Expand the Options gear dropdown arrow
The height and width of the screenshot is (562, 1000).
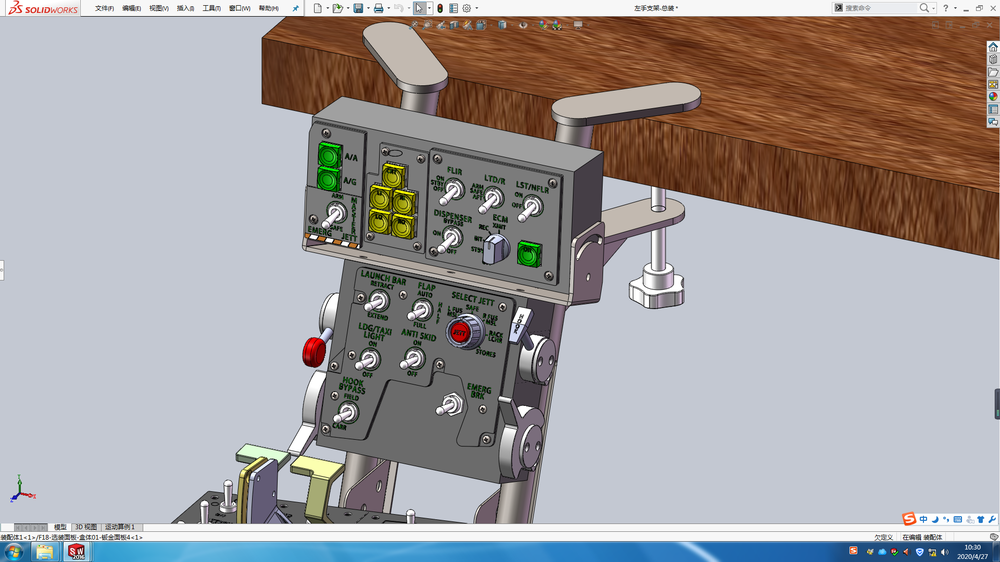tap(476, 8)
